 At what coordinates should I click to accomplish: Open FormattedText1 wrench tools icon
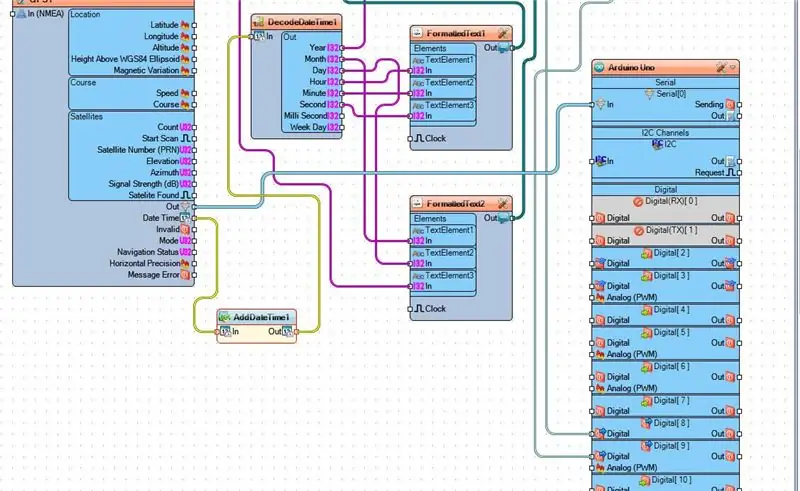[x=503, y=33]
